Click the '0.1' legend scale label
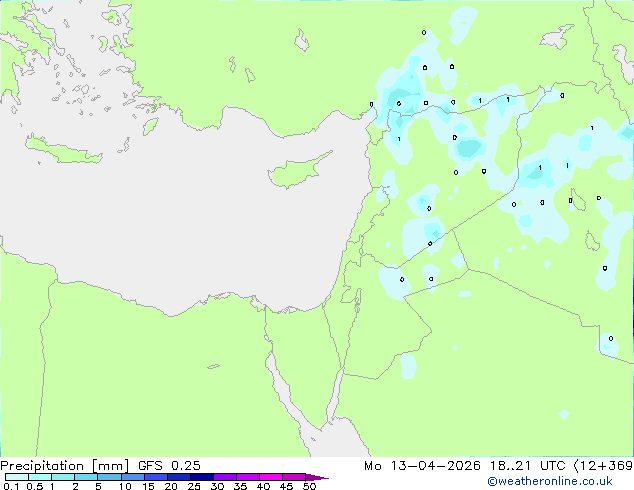The width and height of the screenshot is (634, 490). click(x=11, y=486)
